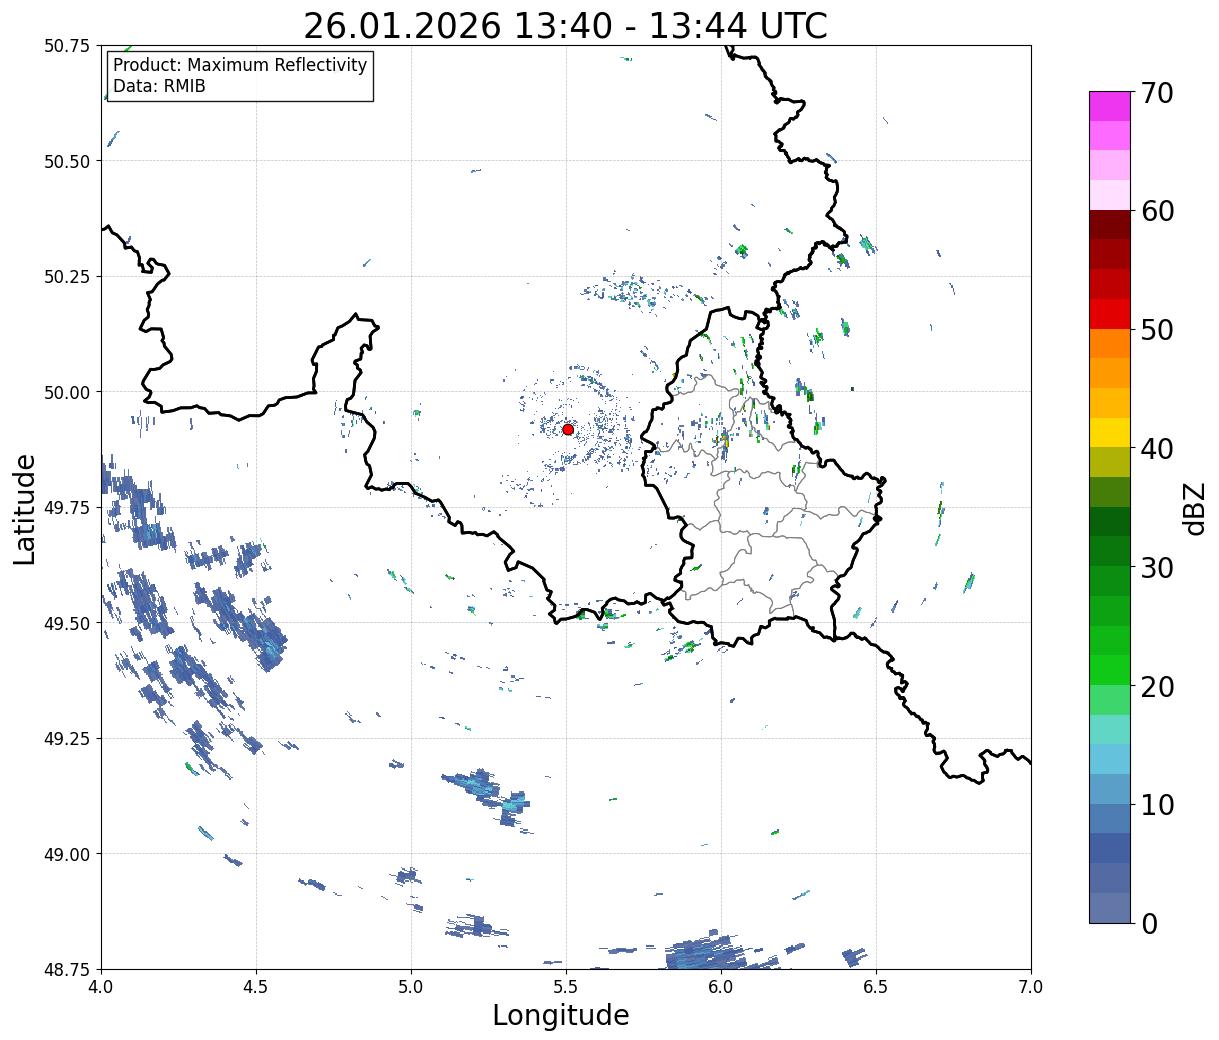1219x1040 pixels.
Task: Click the latitude tick label 50.75
Action: tap(67, 46)
